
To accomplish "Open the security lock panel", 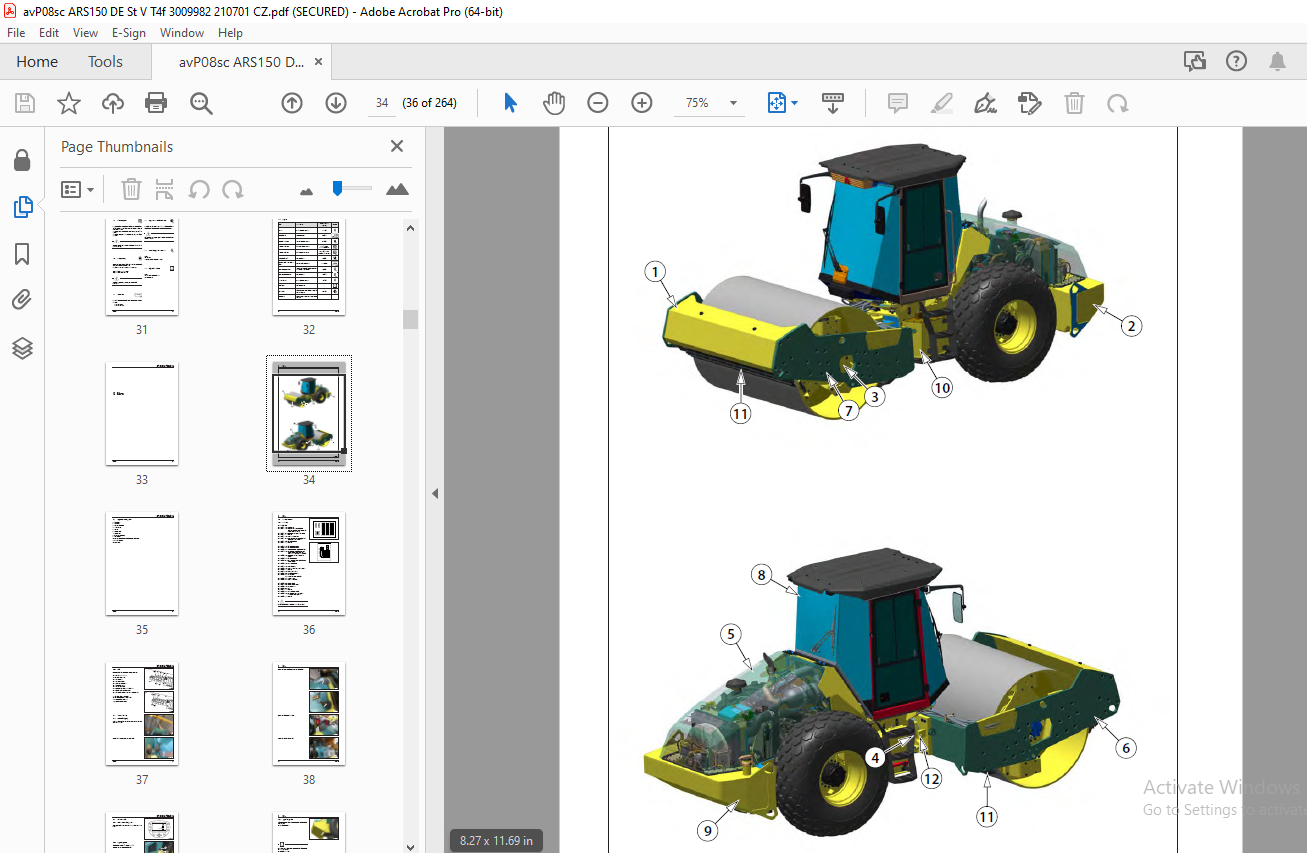I will (x=22, y=161).
